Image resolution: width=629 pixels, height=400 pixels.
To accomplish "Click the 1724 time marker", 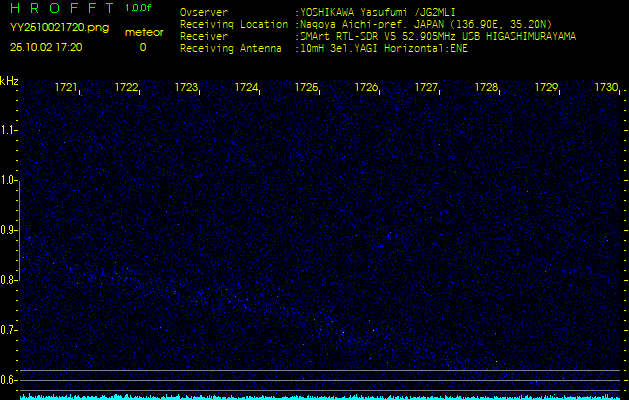I will pos(246,87).
